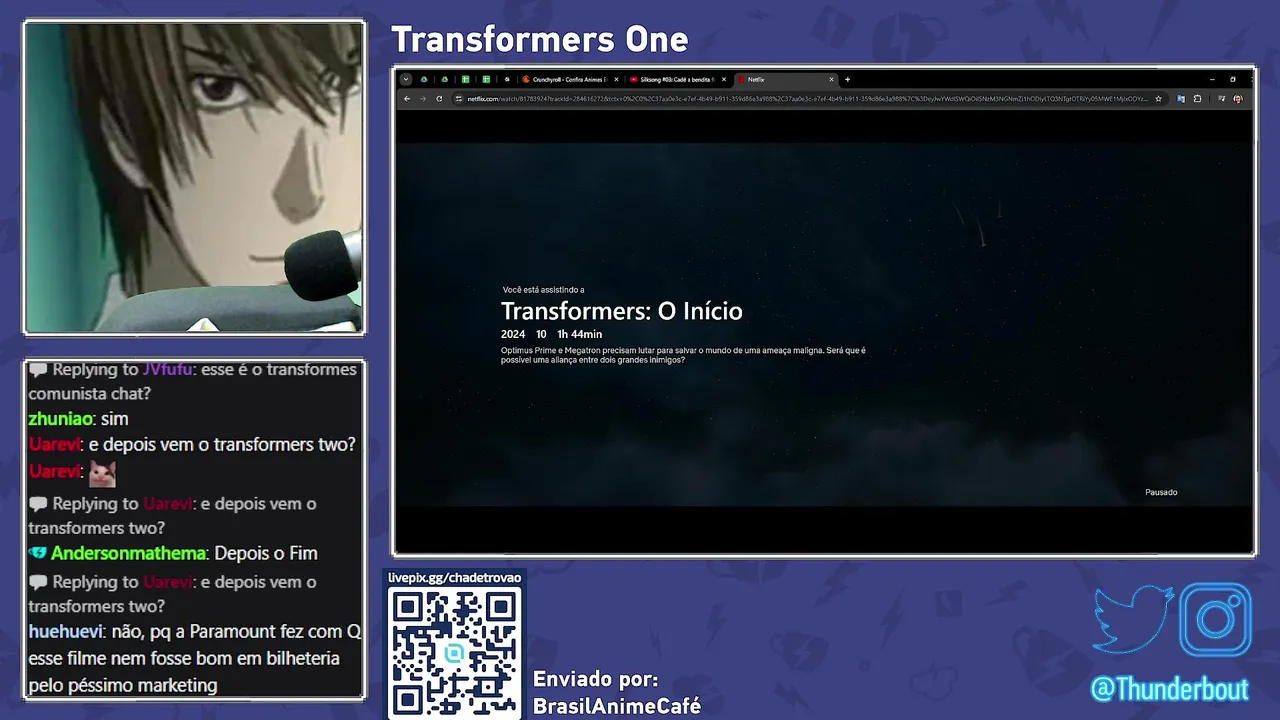Switch to the Crunchyroll tab
The height and width of the screenshot is (720, 1280).
[x=571, y=79]
